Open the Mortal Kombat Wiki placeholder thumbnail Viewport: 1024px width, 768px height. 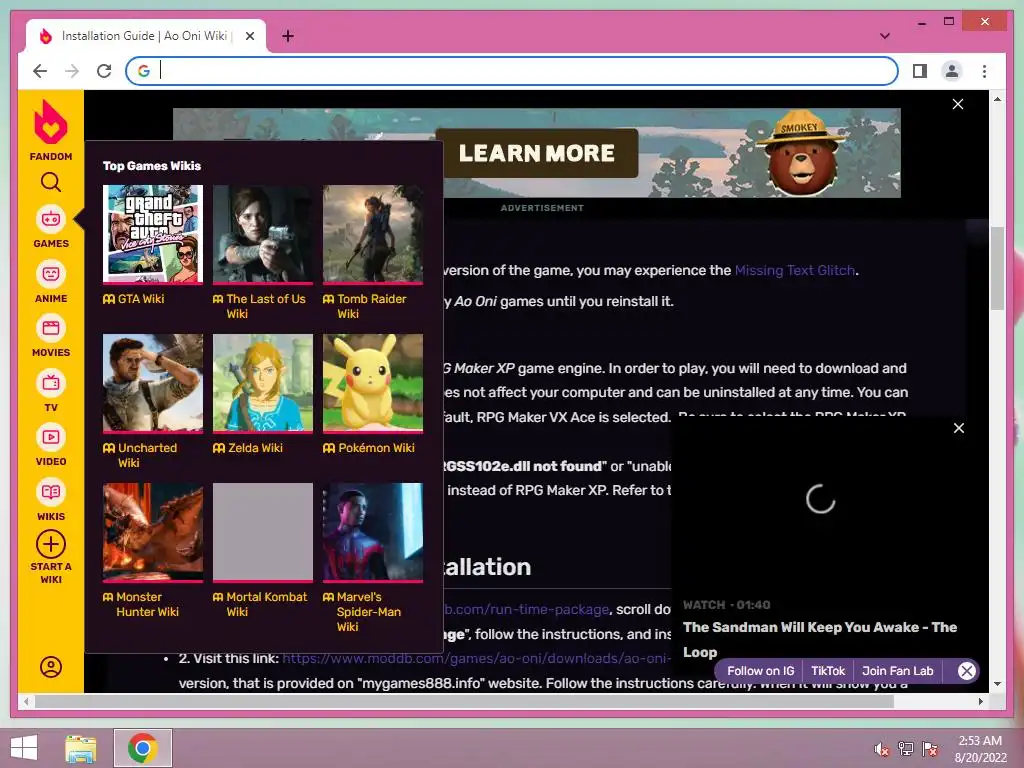click(x=263, y=532)
